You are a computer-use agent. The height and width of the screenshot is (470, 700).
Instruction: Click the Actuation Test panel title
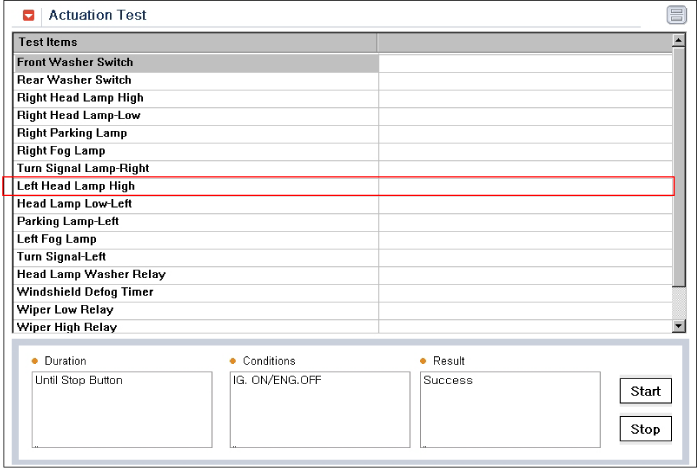97,16
